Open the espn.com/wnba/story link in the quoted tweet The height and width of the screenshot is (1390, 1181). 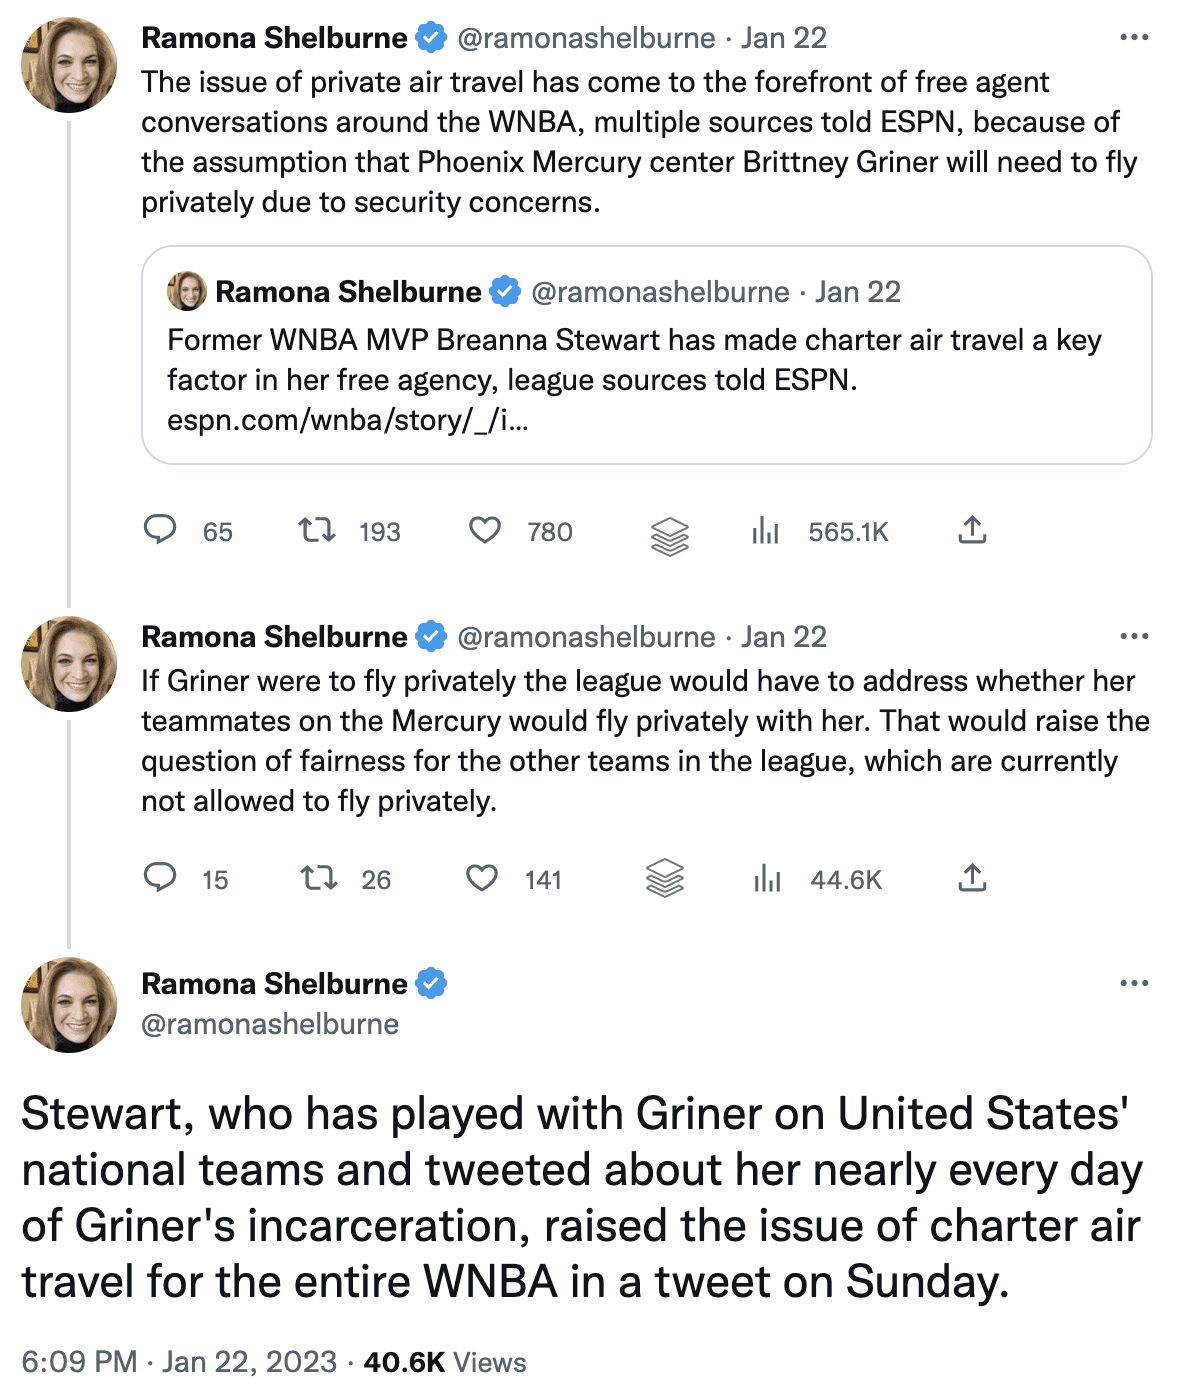point(348,420)
